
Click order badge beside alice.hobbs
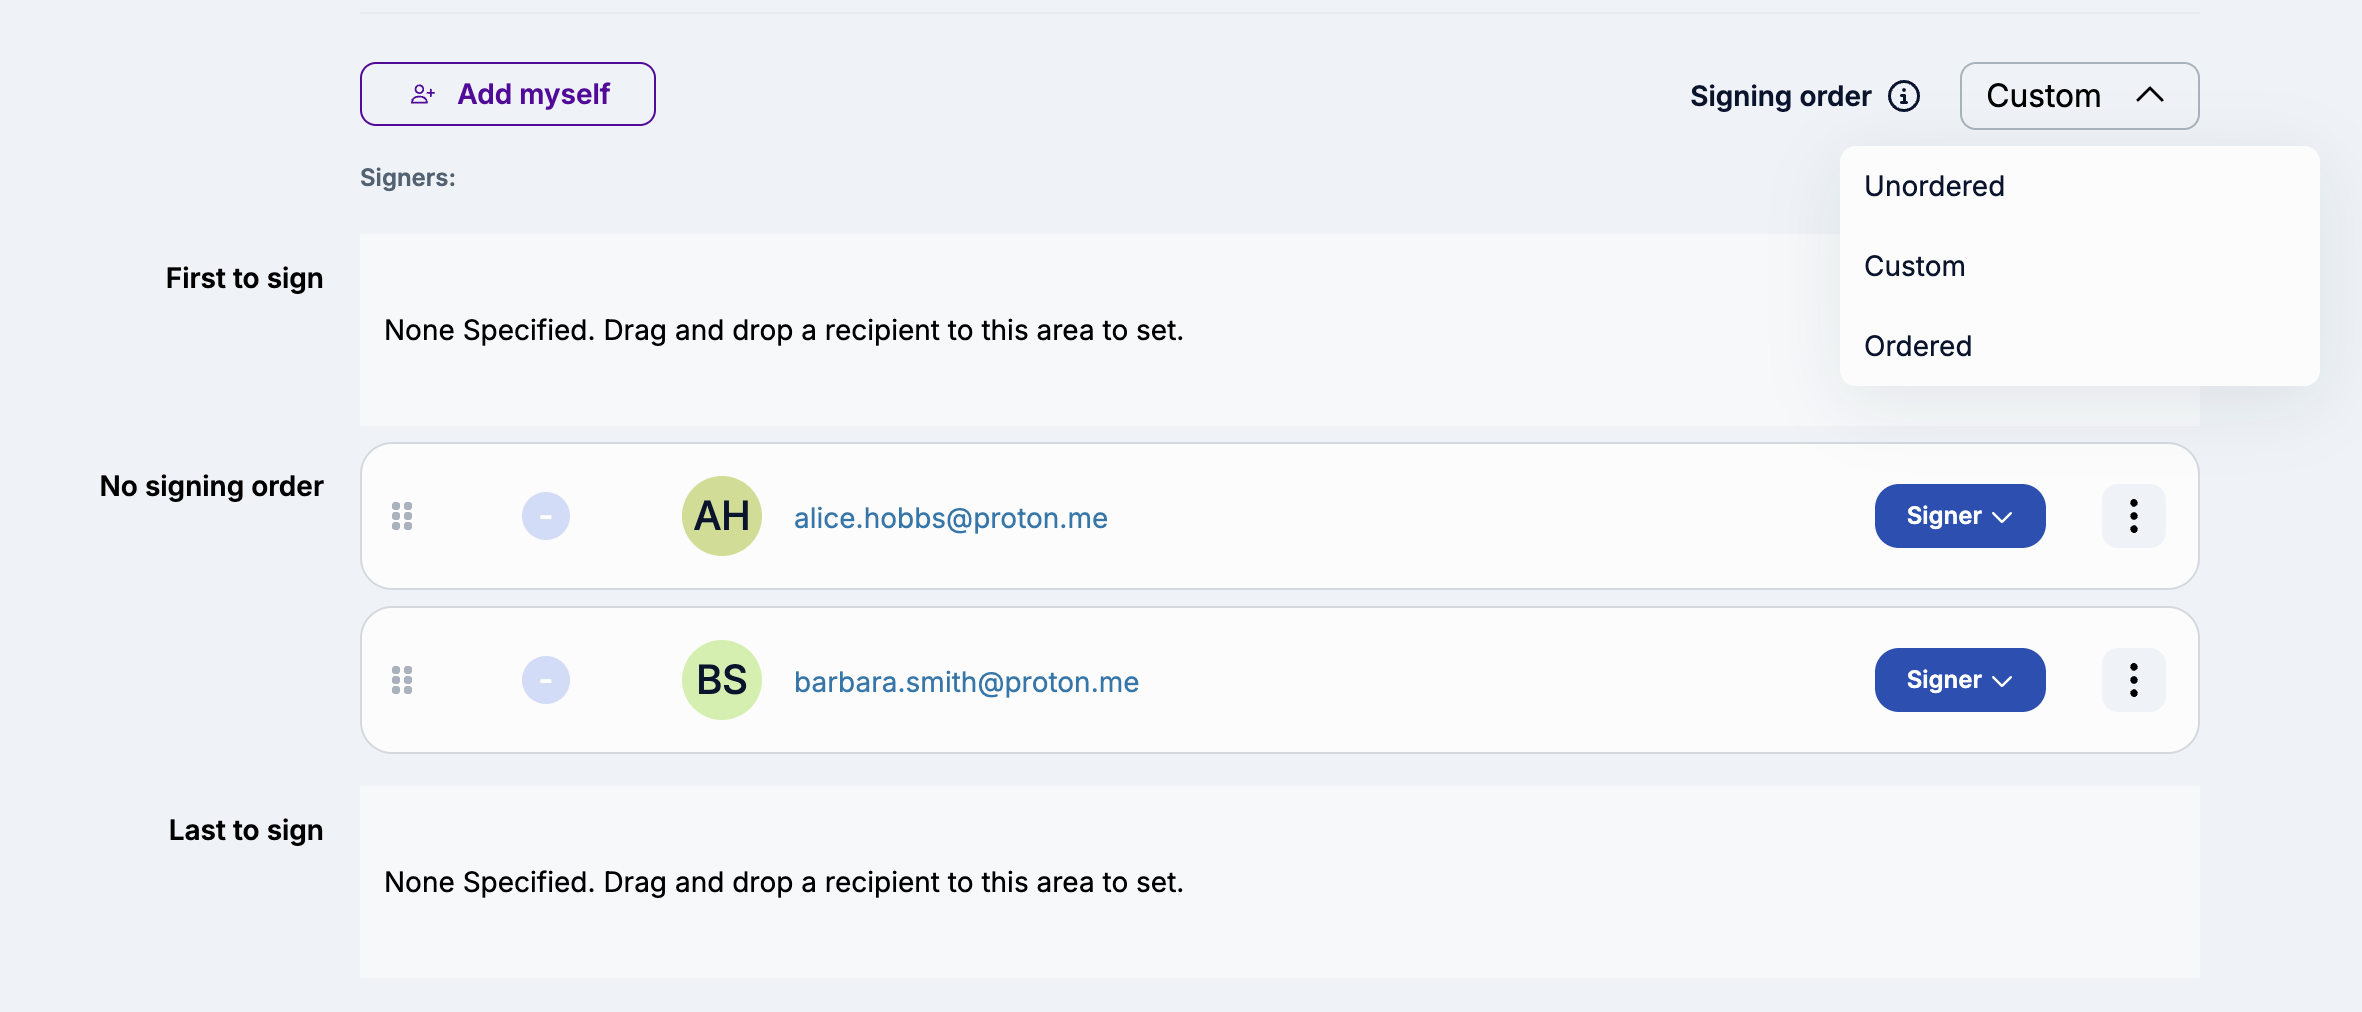(546, 516)
